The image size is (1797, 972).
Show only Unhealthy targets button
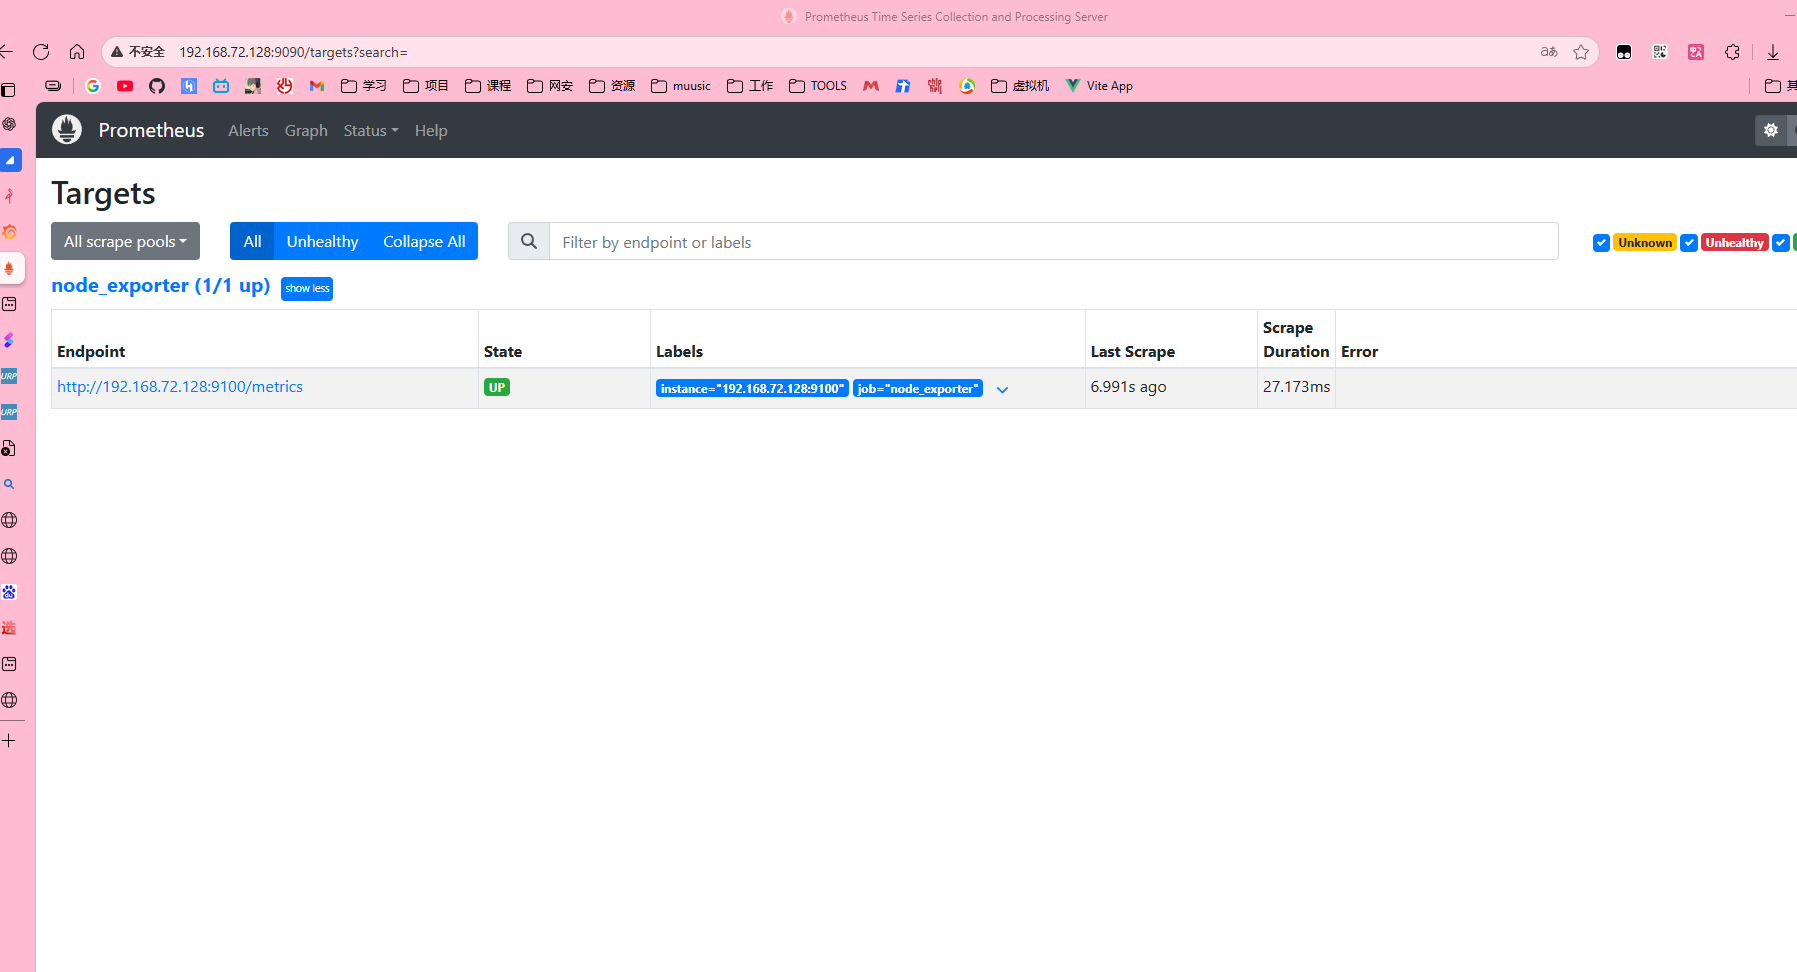pyautogui.click(x=322, y=241)
